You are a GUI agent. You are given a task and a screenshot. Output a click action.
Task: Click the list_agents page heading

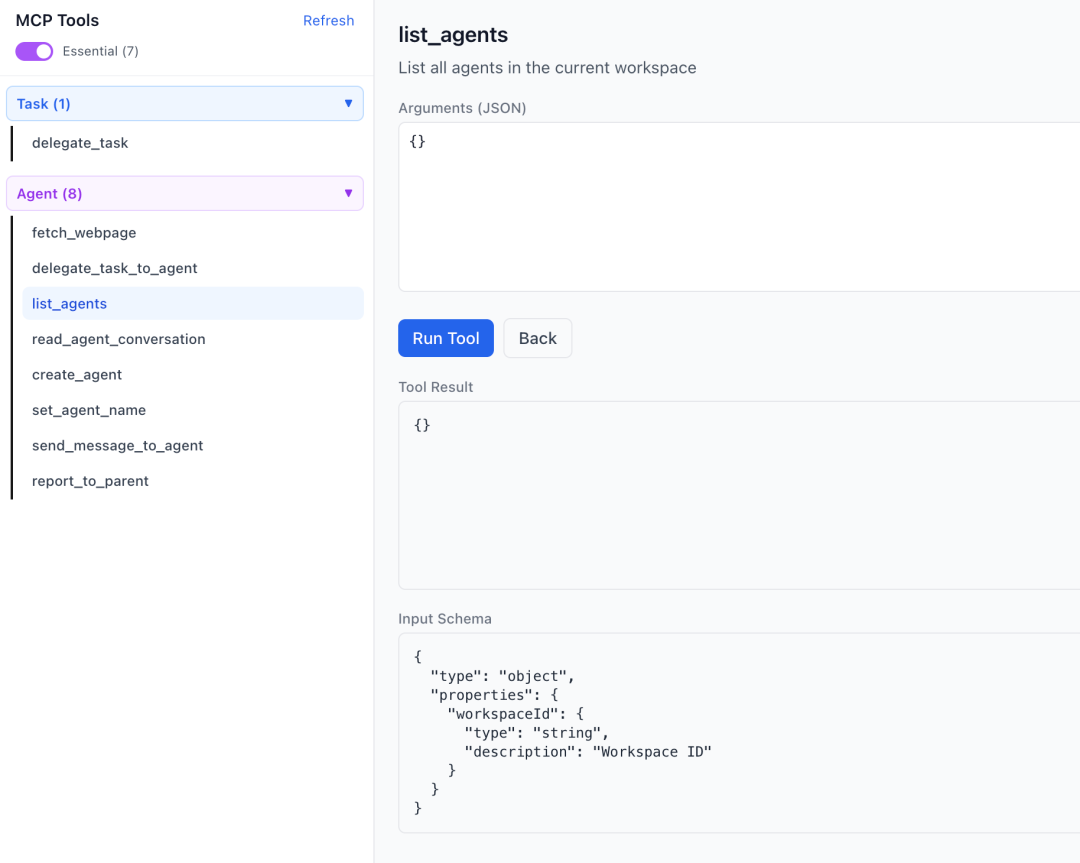pos(453,35)
